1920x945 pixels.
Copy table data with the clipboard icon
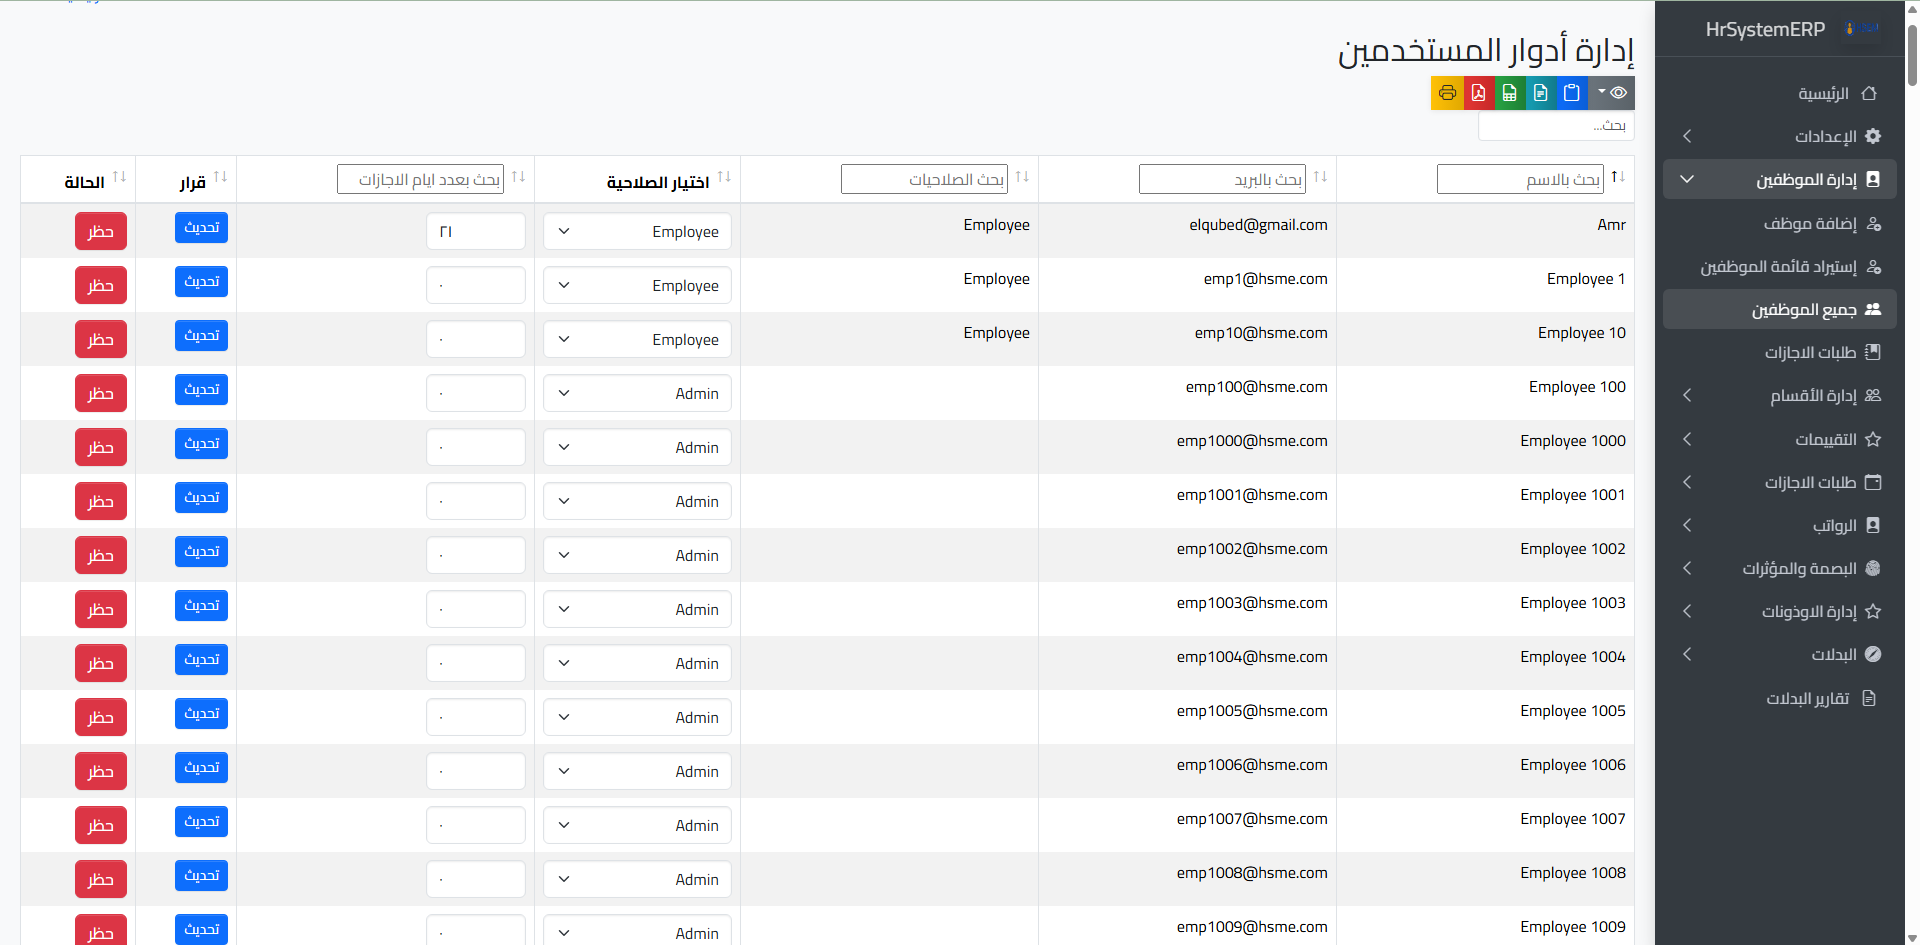pos(1571,93)
